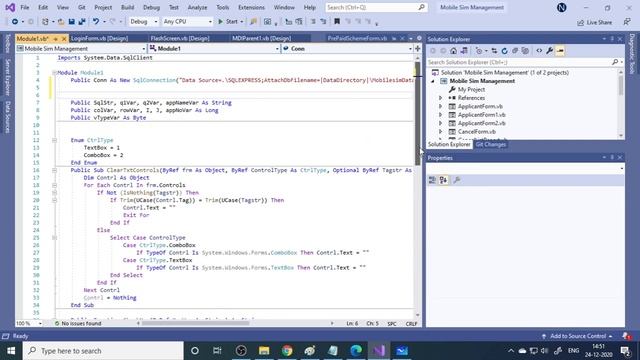The width and height of the screenshot is (640, 360).
Task: Click the split editor plus icon
Action: tap(418, 49)
